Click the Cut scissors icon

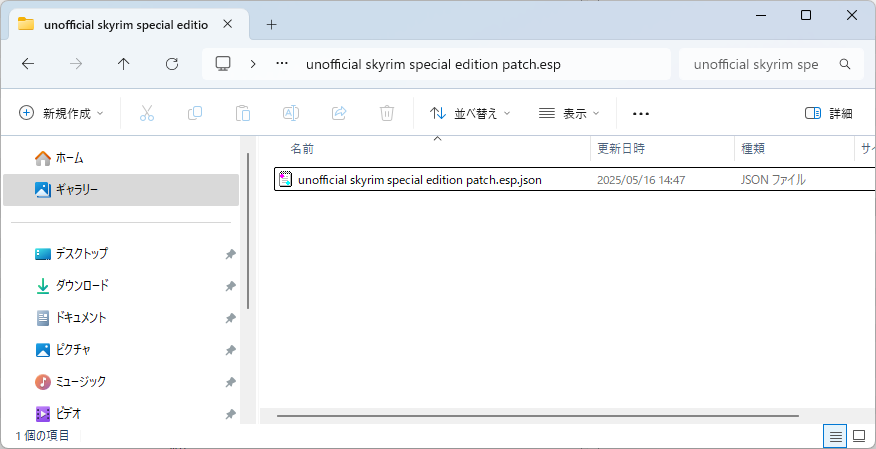(146, 113)
